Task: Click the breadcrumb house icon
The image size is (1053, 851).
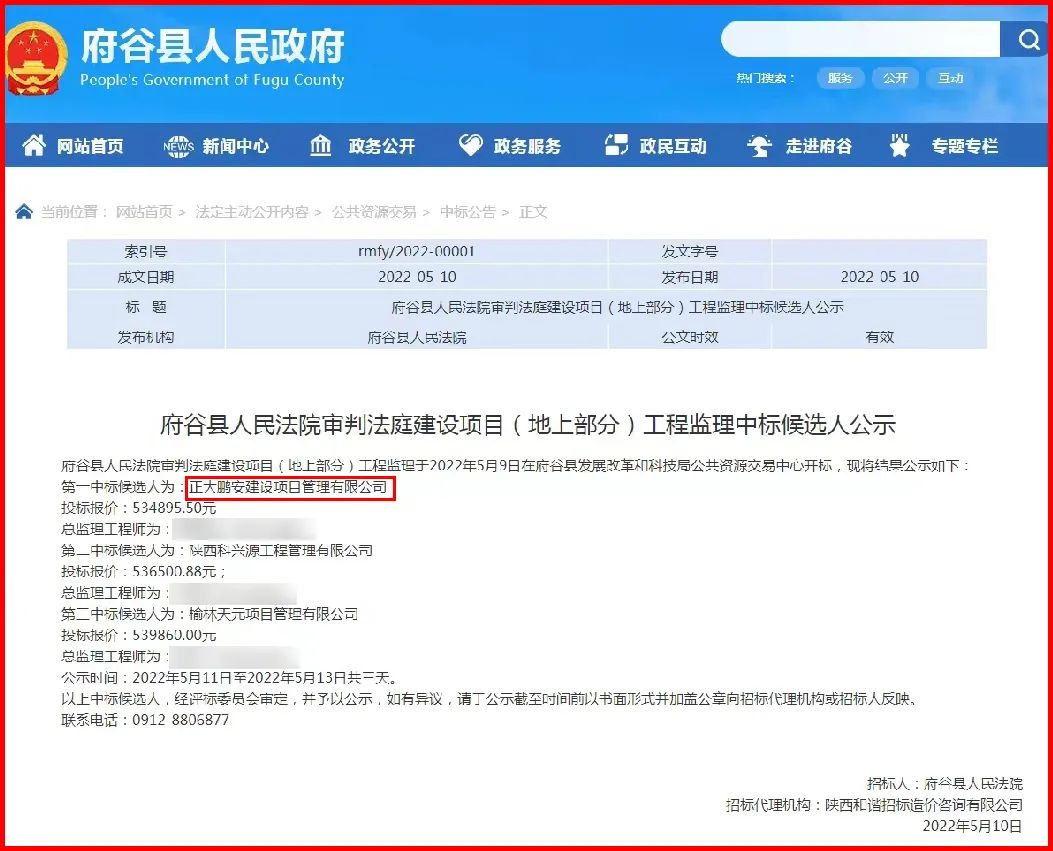Action: 24,211
